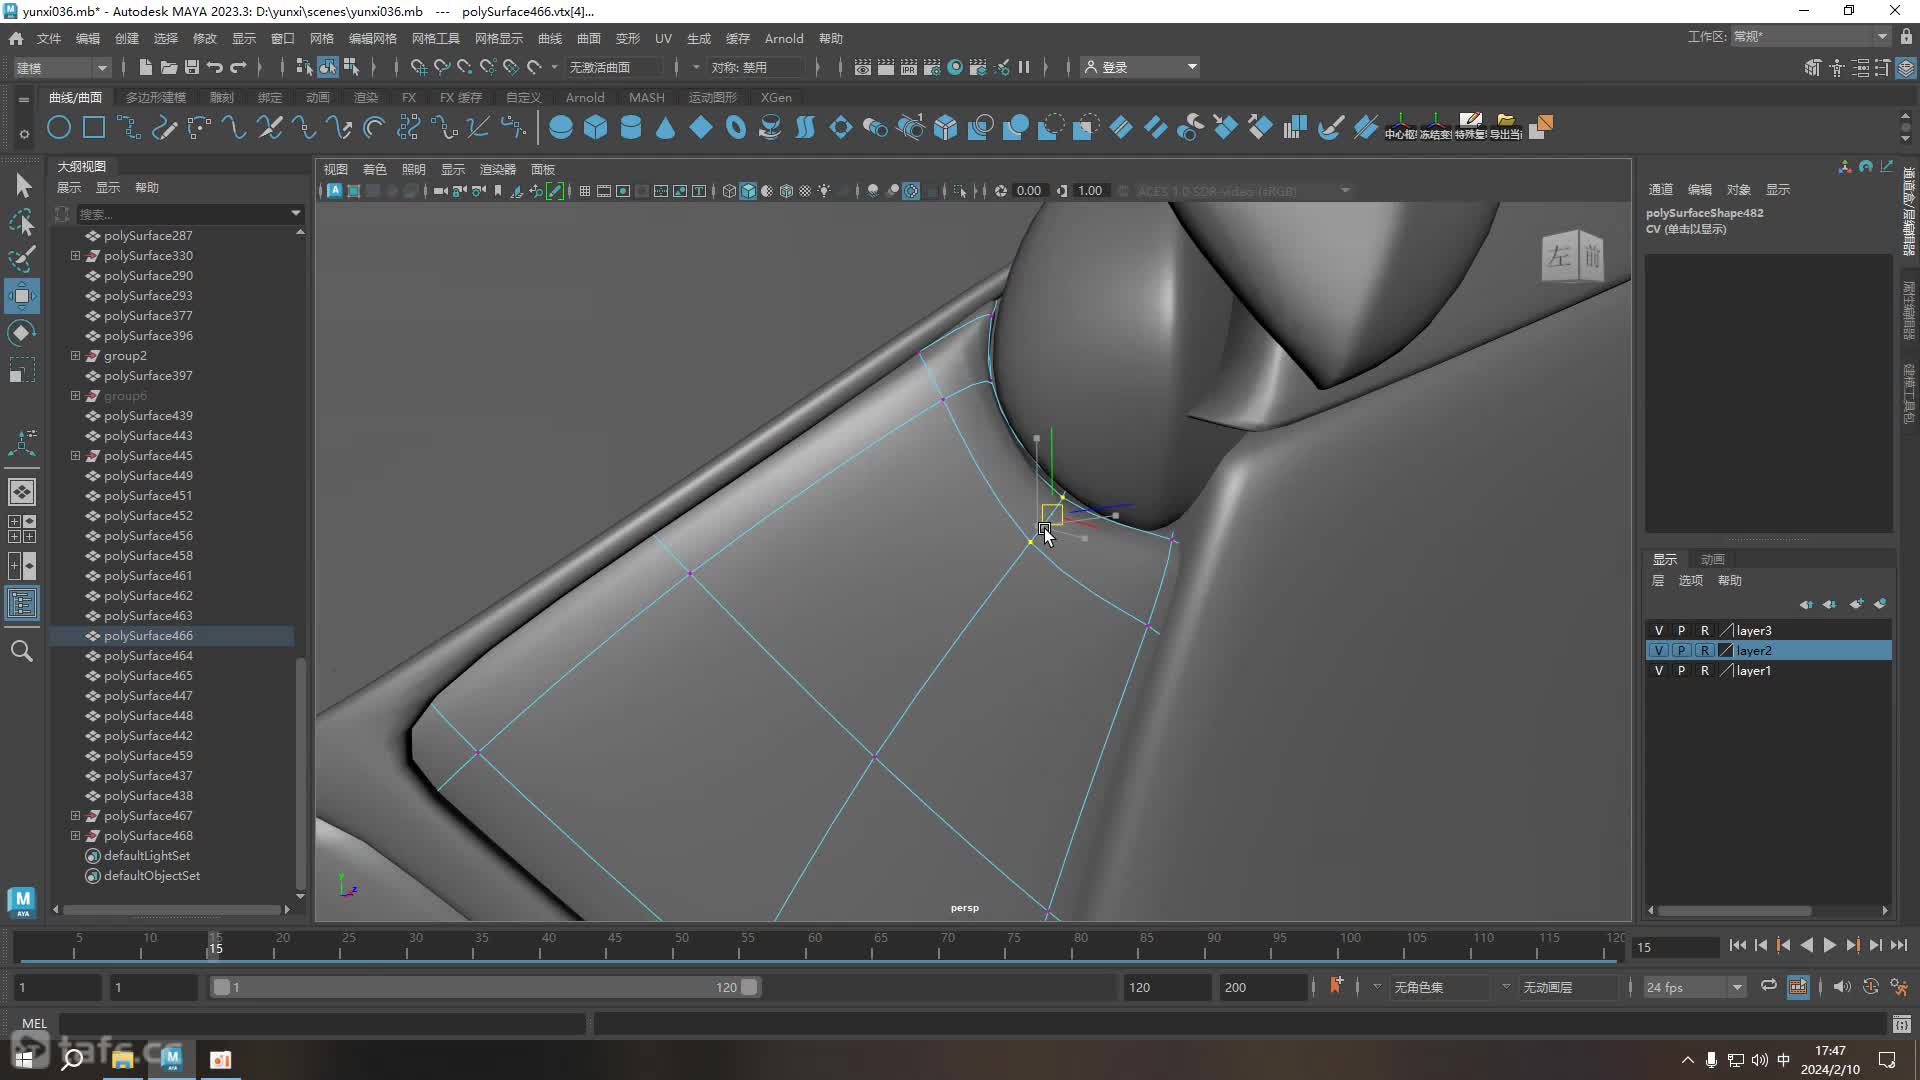Switch to the 多边形建模 shelf tab
The image size is (1920, 1080).
(156, 98)
